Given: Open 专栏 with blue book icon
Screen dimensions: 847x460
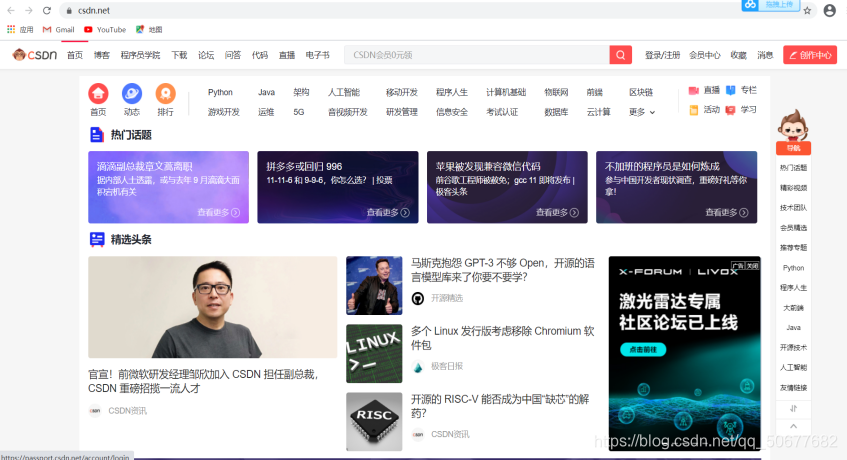Looking at the screenshot, I should pos(741,90).
